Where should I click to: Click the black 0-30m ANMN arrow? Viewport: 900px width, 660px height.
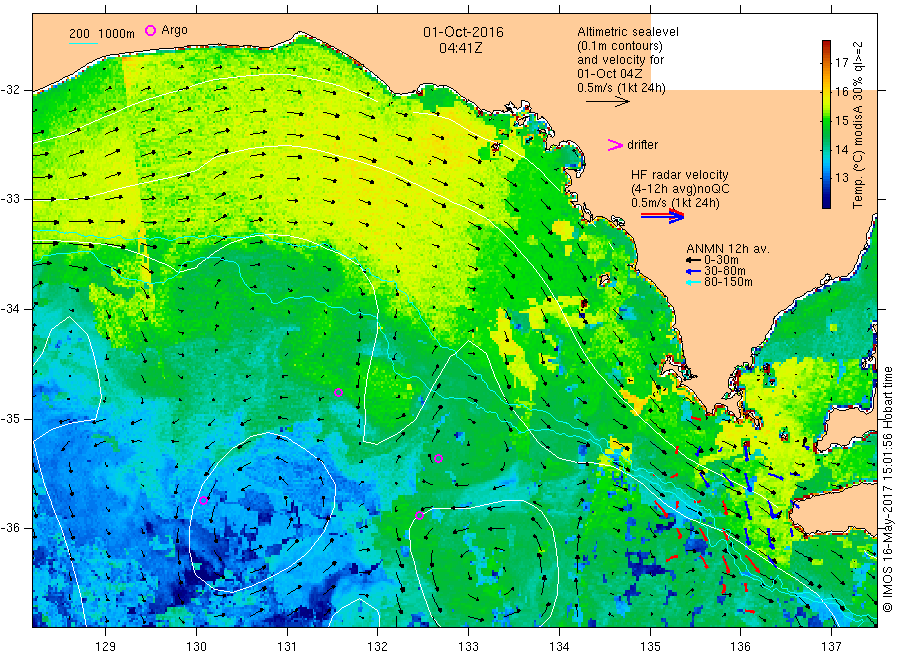[x=693, y=261]
